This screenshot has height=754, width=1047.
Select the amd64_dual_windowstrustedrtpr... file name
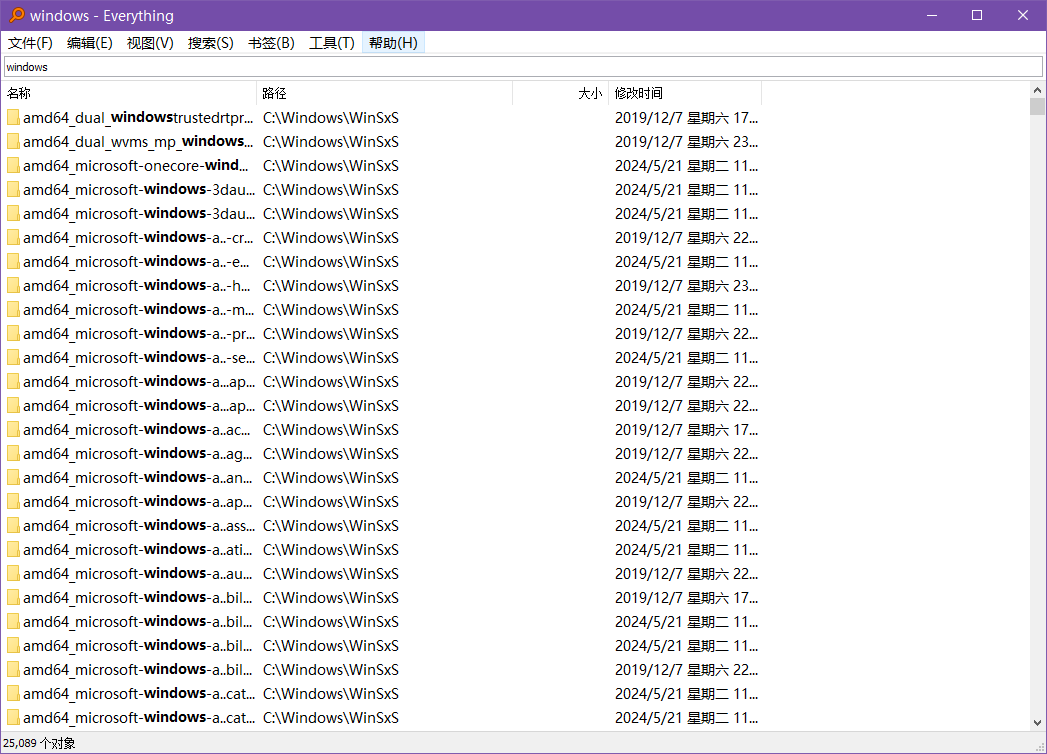[x=138, y=118]
